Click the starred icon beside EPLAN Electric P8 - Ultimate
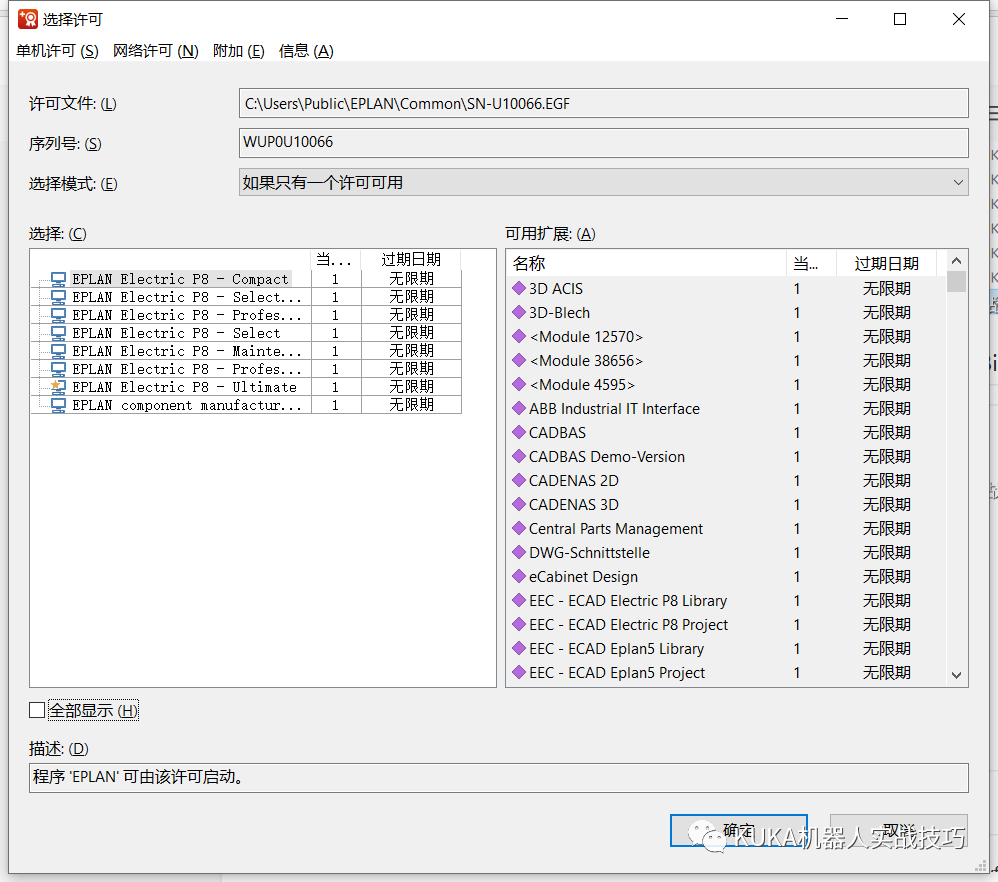Image resolution: width=998 pixels, height=882 pixels. [58, 387]
